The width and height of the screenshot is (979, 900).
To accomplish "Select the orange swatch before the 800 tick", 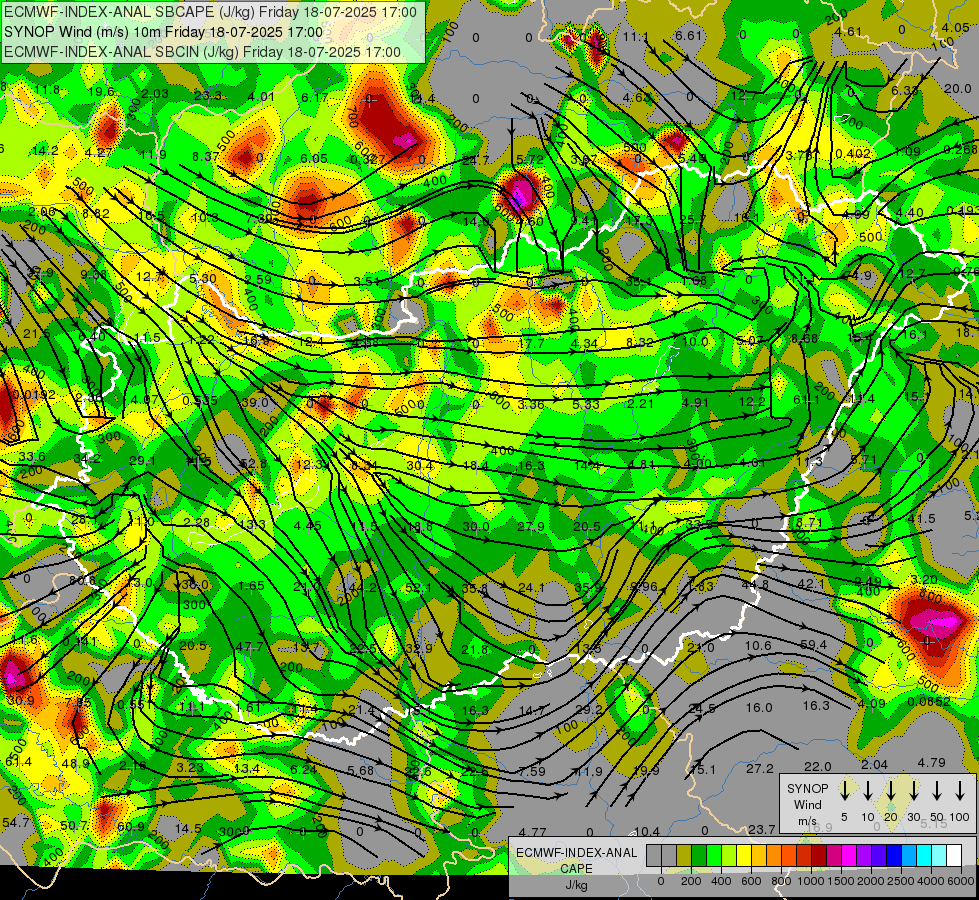I will pyautogui.click(x=774, y=855).
